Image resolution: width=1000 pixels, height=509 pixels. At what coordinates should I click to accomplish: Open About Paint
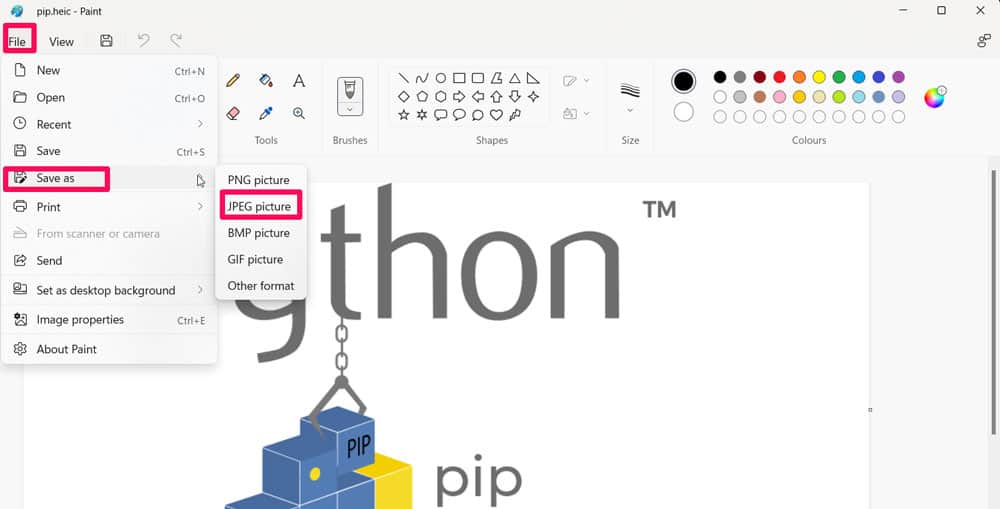coord(110,349)
